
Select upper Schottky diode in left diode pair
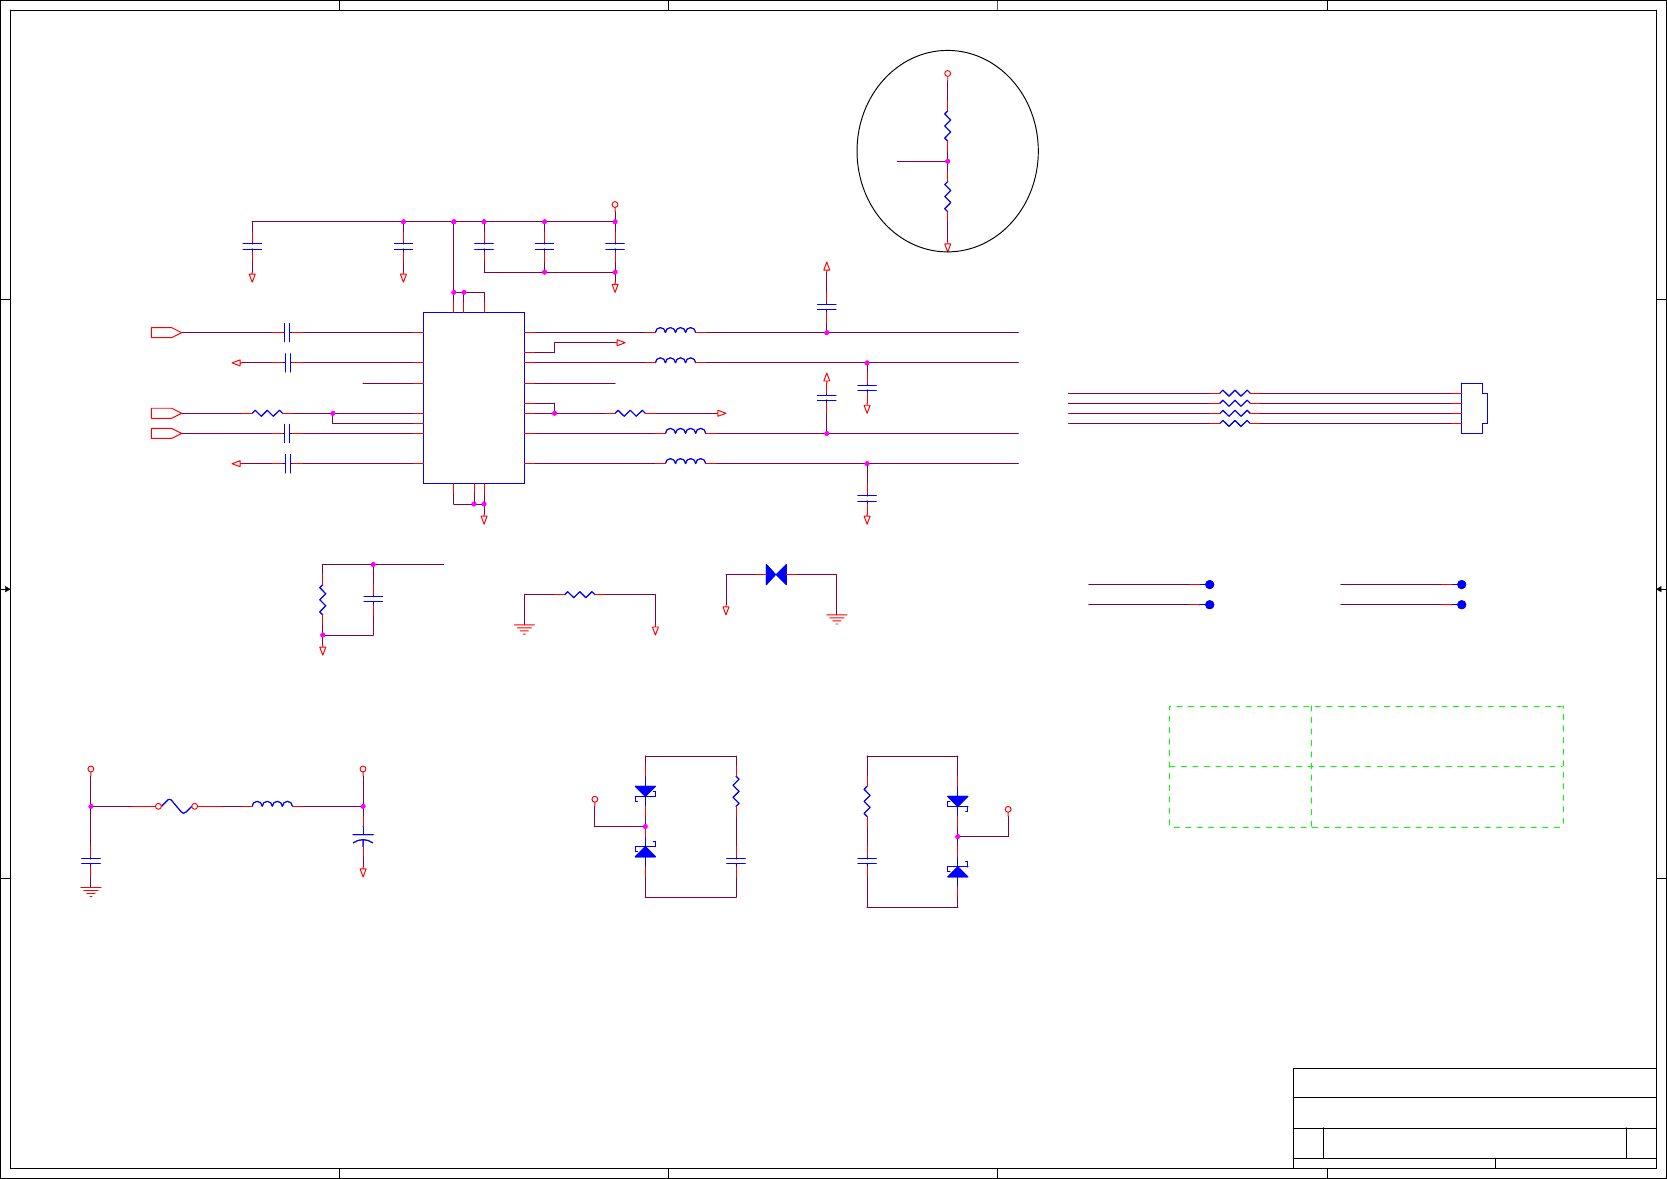click(645, 792)
